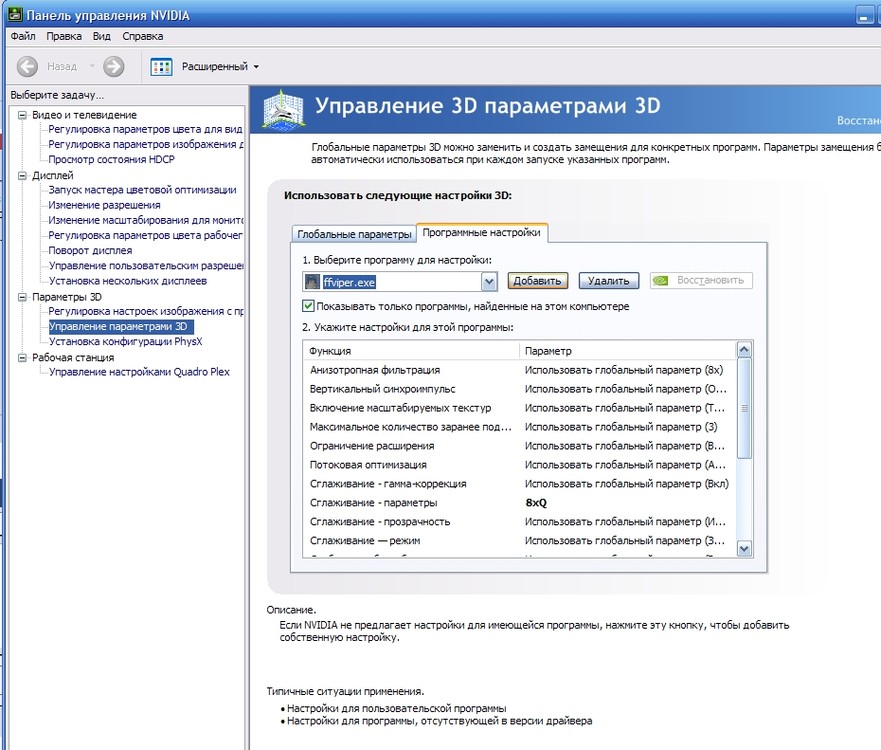Click the settings list scrollbar thumb
This screenshot has width=881, height=750.
[744, 408]
